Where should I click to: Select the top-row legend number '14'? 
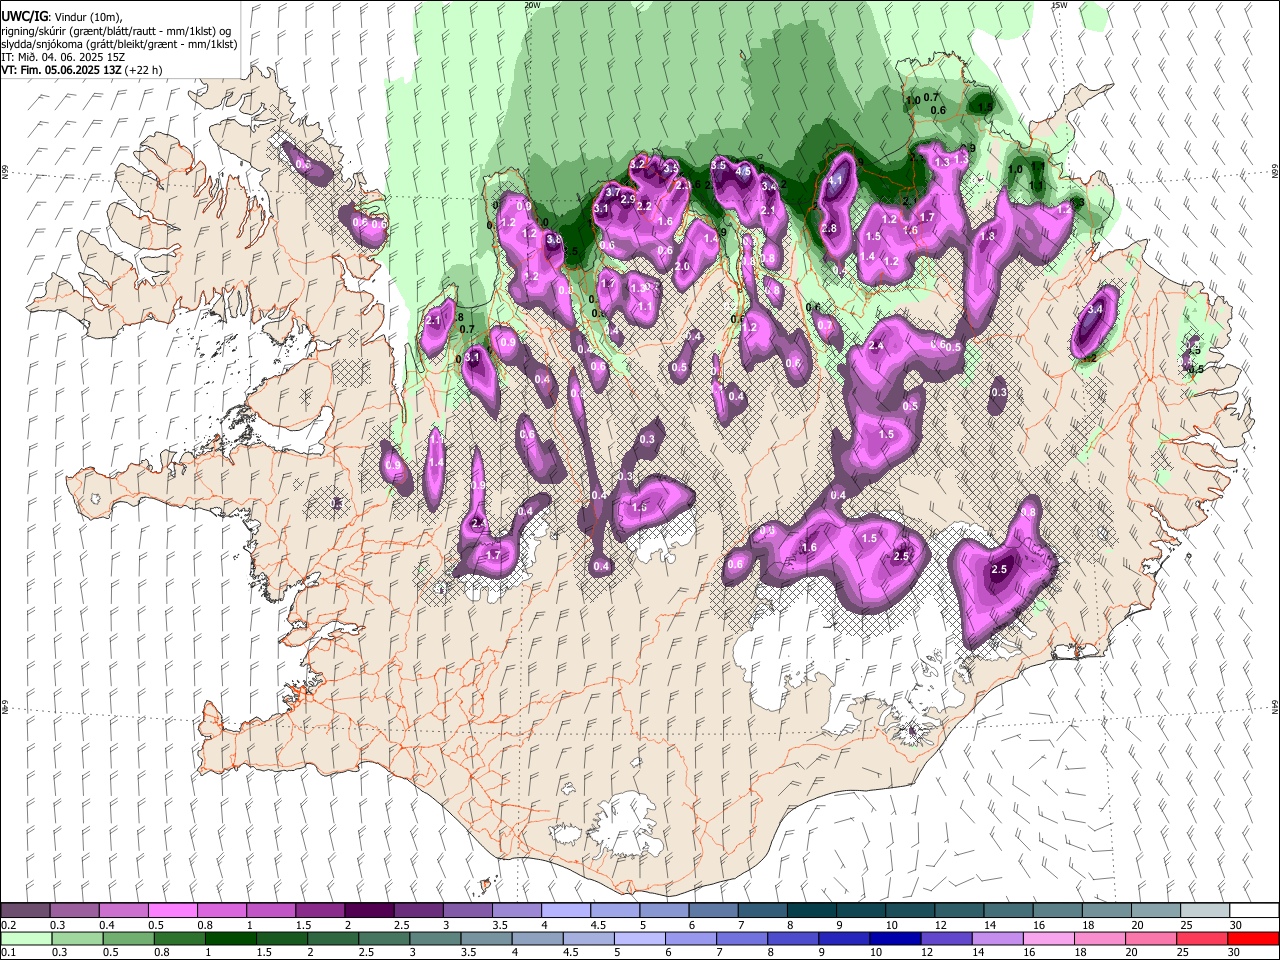click(x=990, y=925)
